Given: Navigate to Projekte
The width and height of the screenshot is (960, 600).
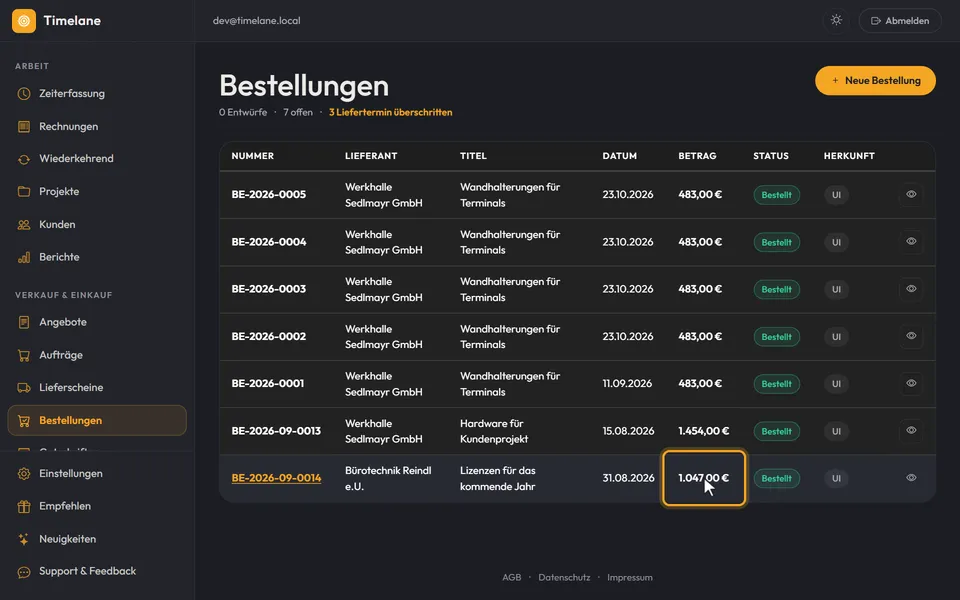Looking at the screenshot, I should [97, 192].
